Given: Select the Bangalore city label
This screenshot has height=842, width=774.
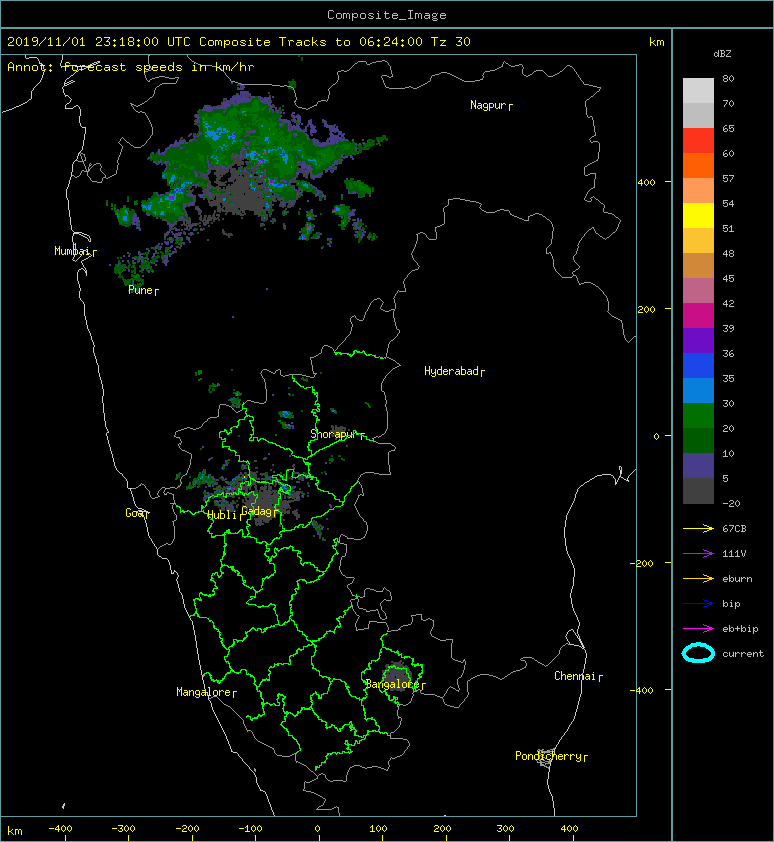Looking at the screenshot, I should click(x=395, y=684).
